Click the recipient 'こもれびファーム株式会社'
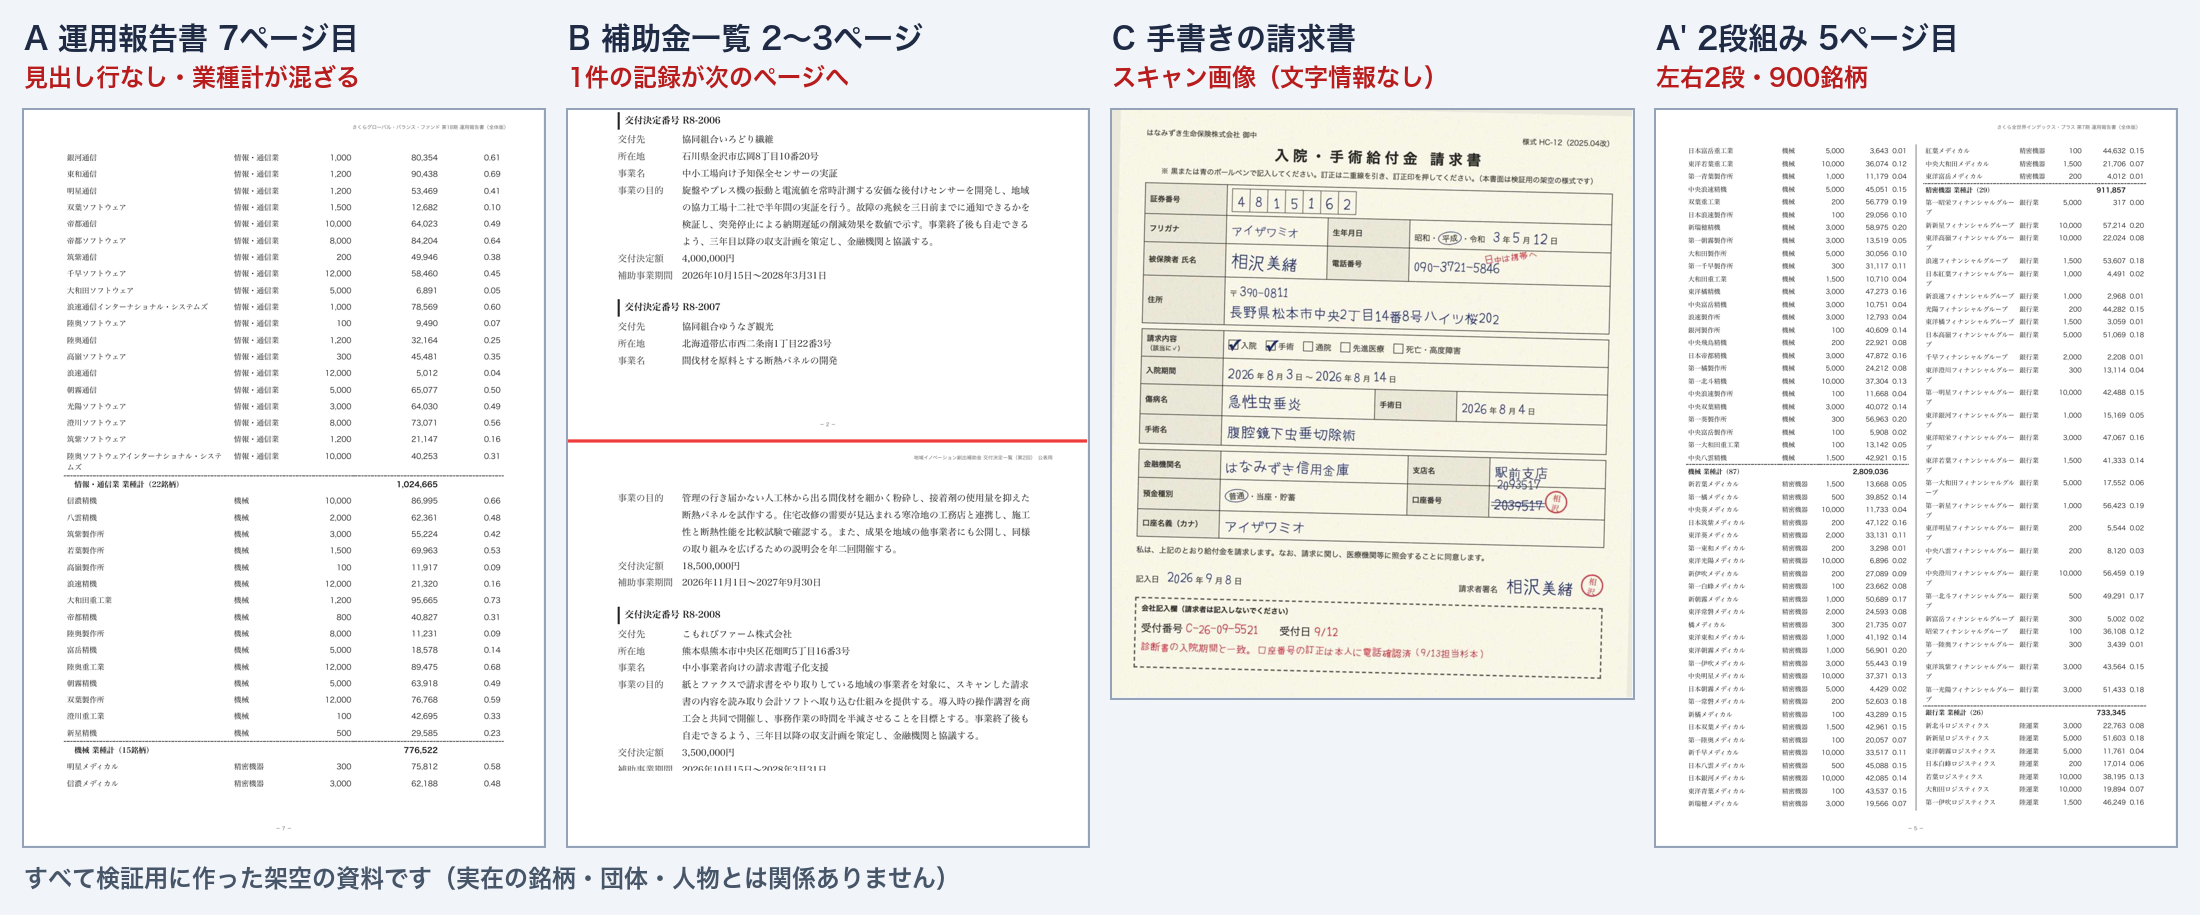This screenshot has width=2200, height=915. point(737,634)
